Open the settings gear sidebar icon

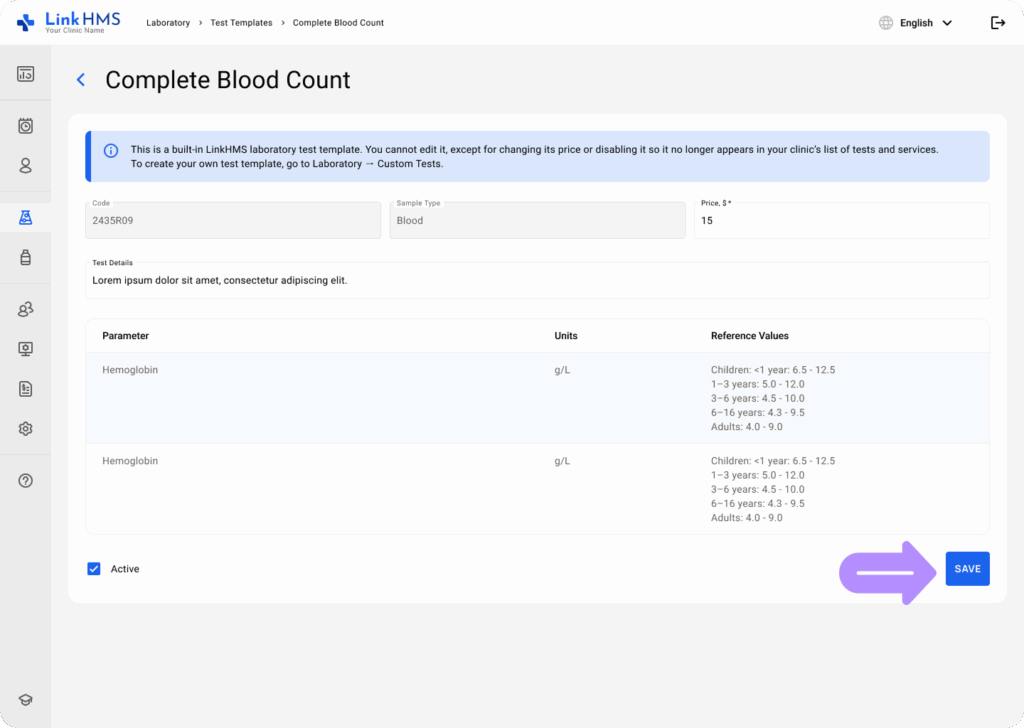tap(25, 429)
